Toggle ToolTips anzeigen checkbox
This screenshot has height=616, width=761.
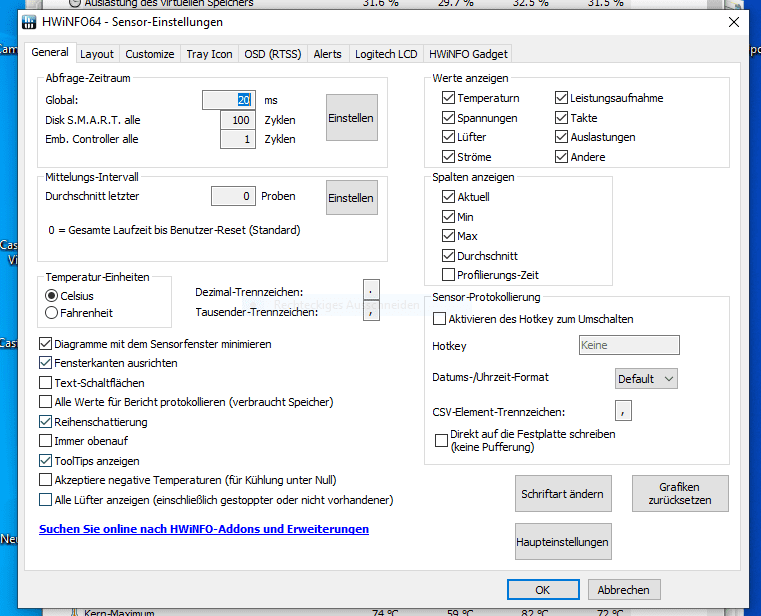coord(45,461)
